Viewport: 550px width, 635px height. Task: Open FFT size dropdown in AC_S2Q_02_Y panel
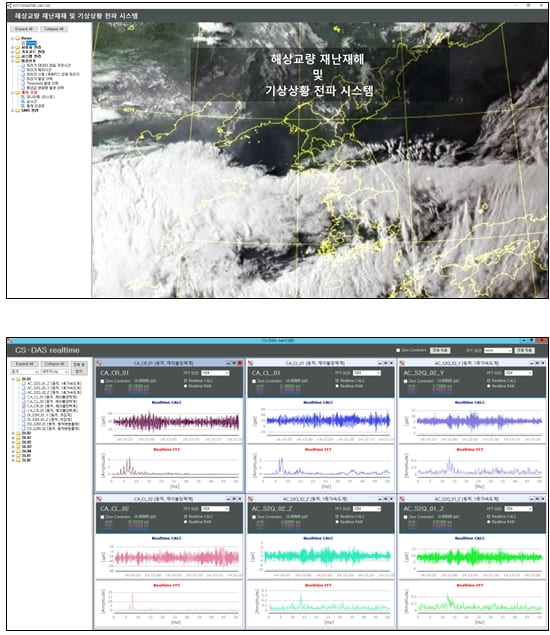[518, 373]
